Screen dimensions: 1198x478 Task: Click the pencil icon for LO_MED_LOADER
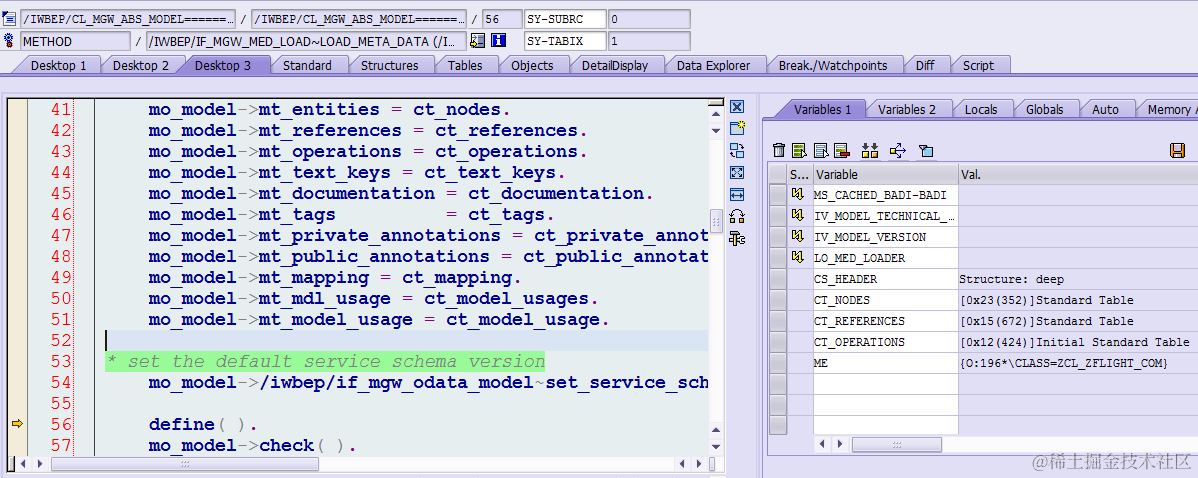tap(799, 257)
